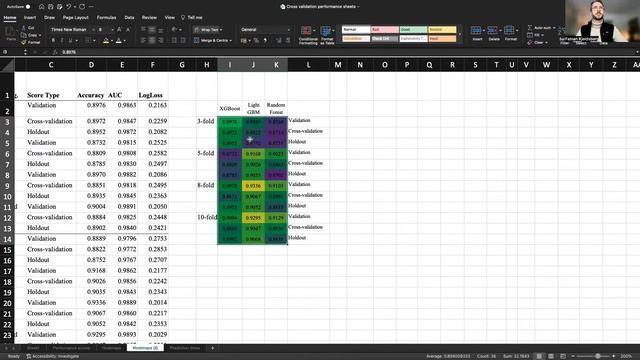640x360 pixels.
Task: Click the Insert cells icon
Action: click(x=476, y=30)
